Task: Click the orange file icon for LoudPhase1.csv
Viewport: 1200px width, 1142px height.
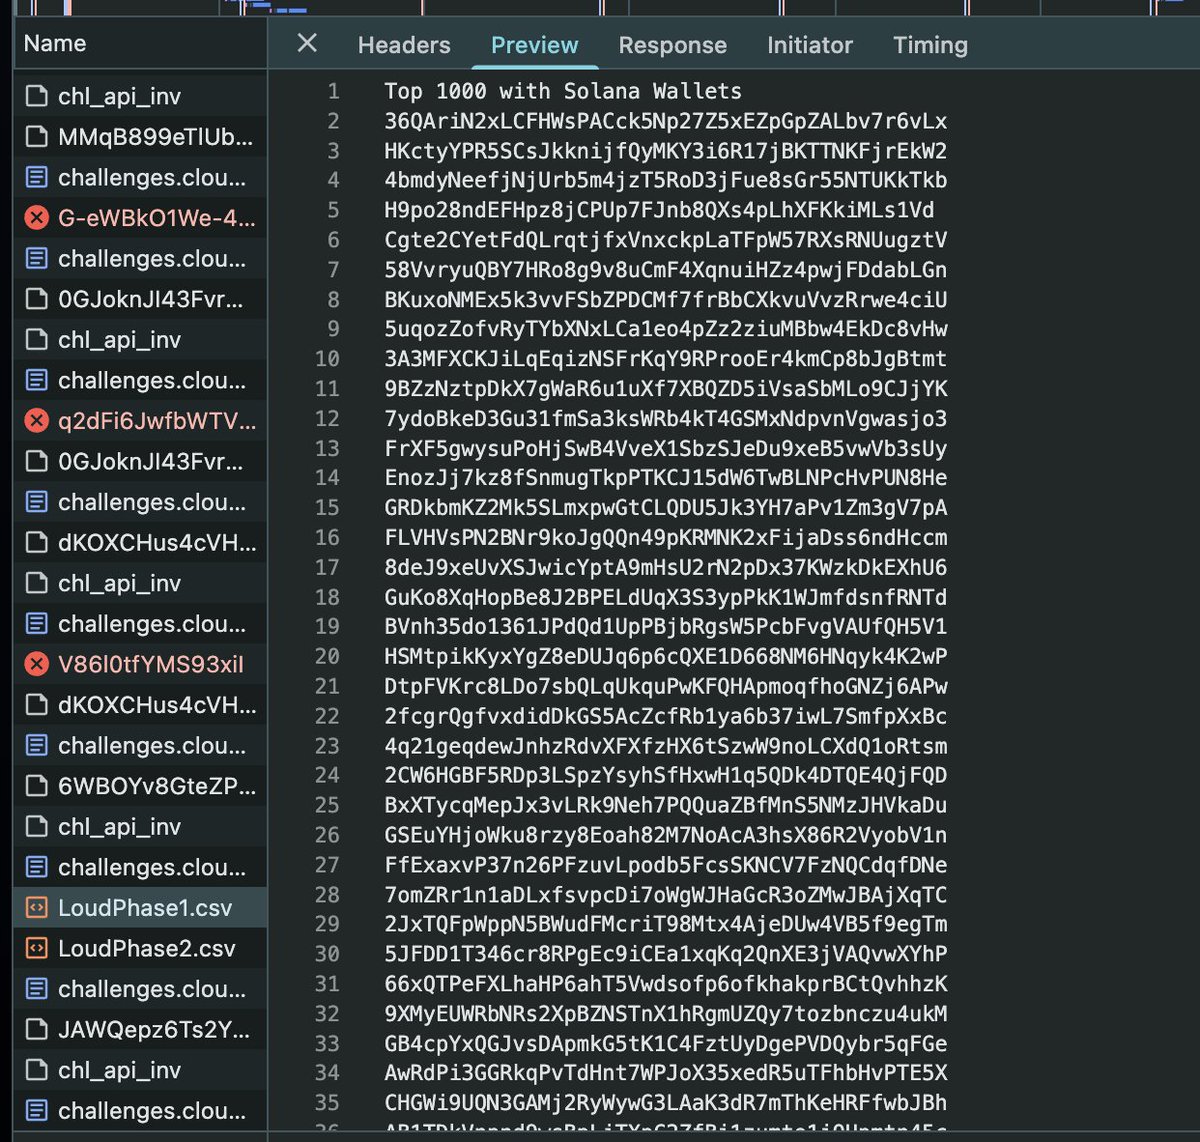Action: tap(37, 908)
